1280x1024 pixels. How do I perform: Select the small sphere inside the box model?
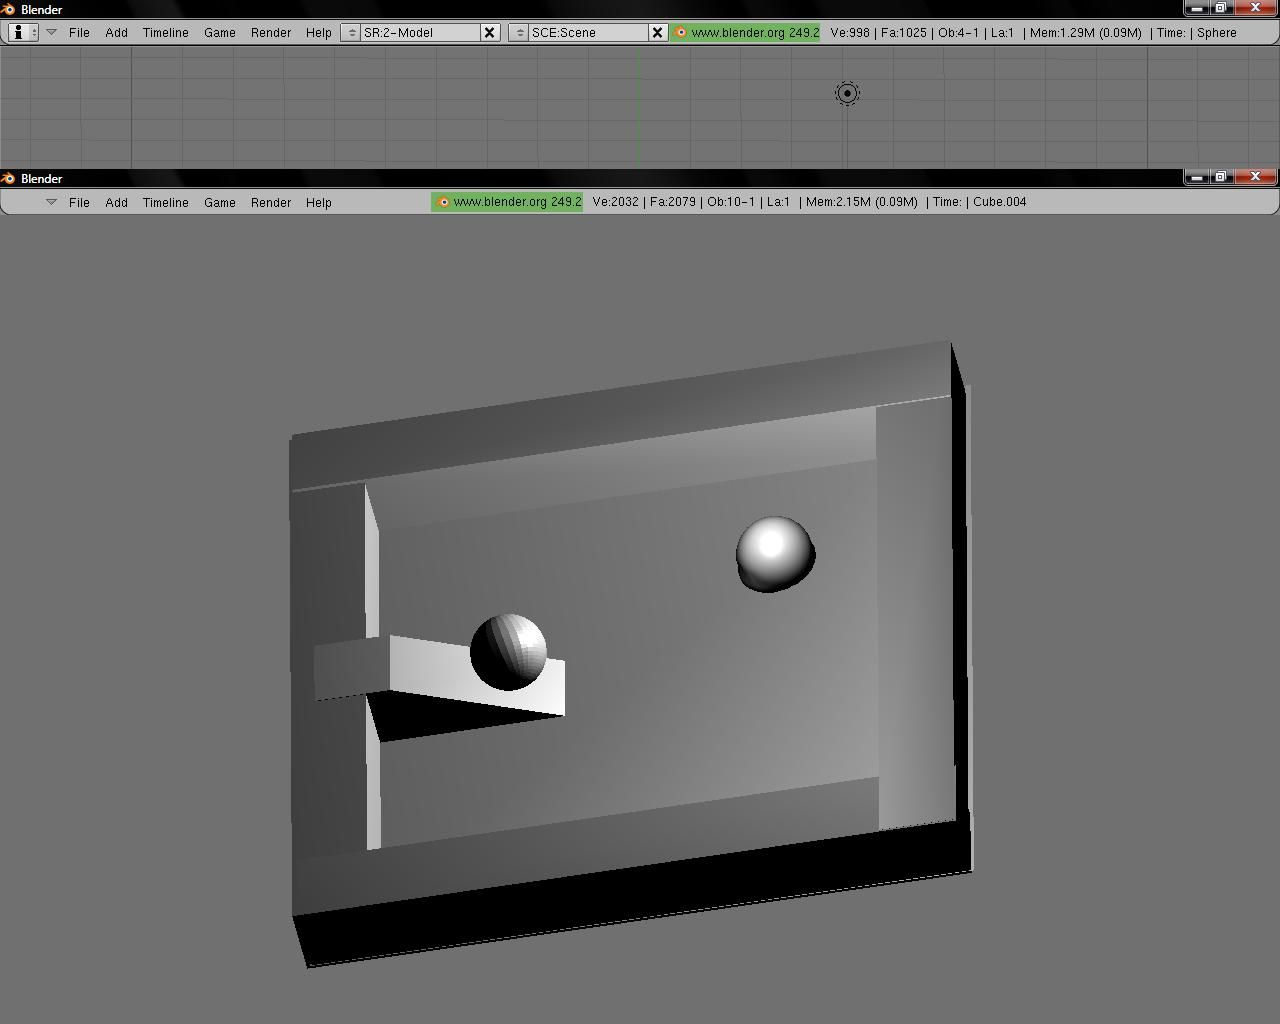point(506,650)
